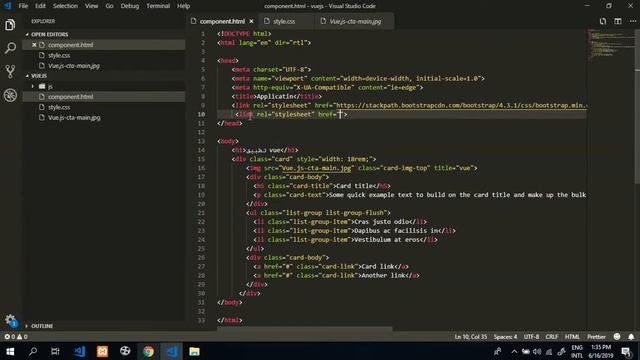Switch to Google Chrome on the taskbar
Screen dimensions: 640x360
point(148,351)
